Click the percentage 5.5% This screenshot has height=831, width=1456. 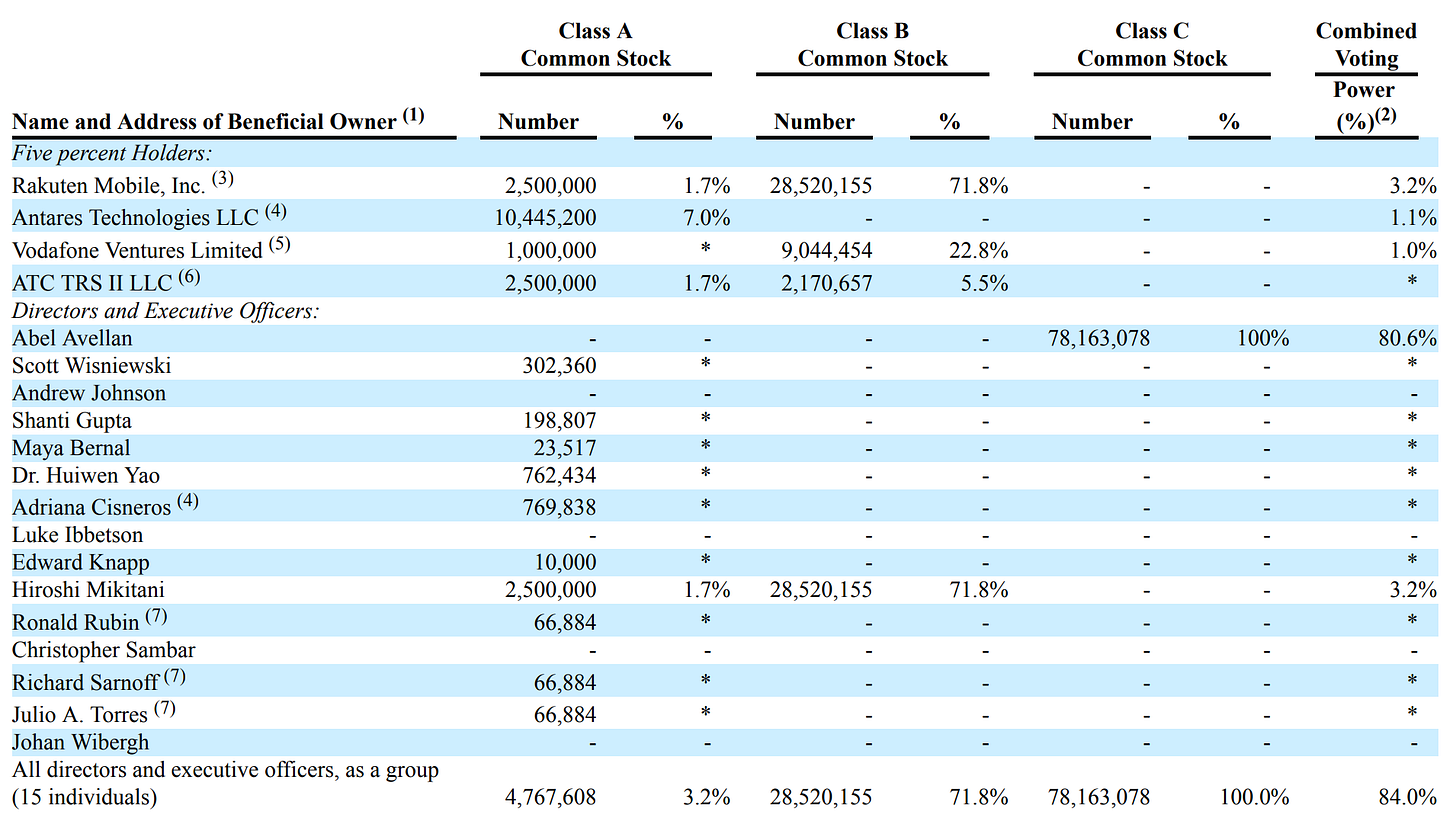pos(985,283)
